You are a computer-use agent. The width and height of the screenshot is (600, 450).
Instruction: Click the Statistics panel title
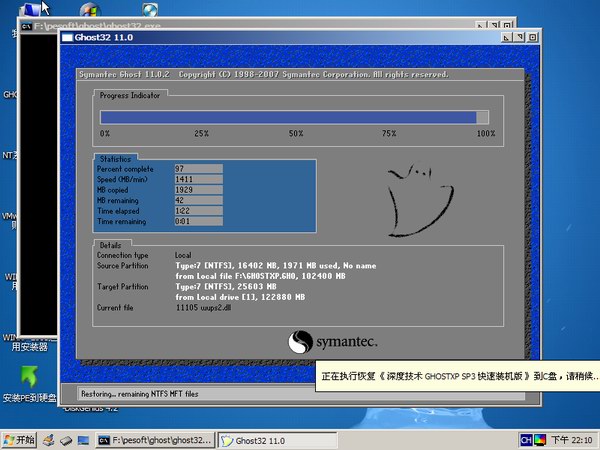click(115, 159)
